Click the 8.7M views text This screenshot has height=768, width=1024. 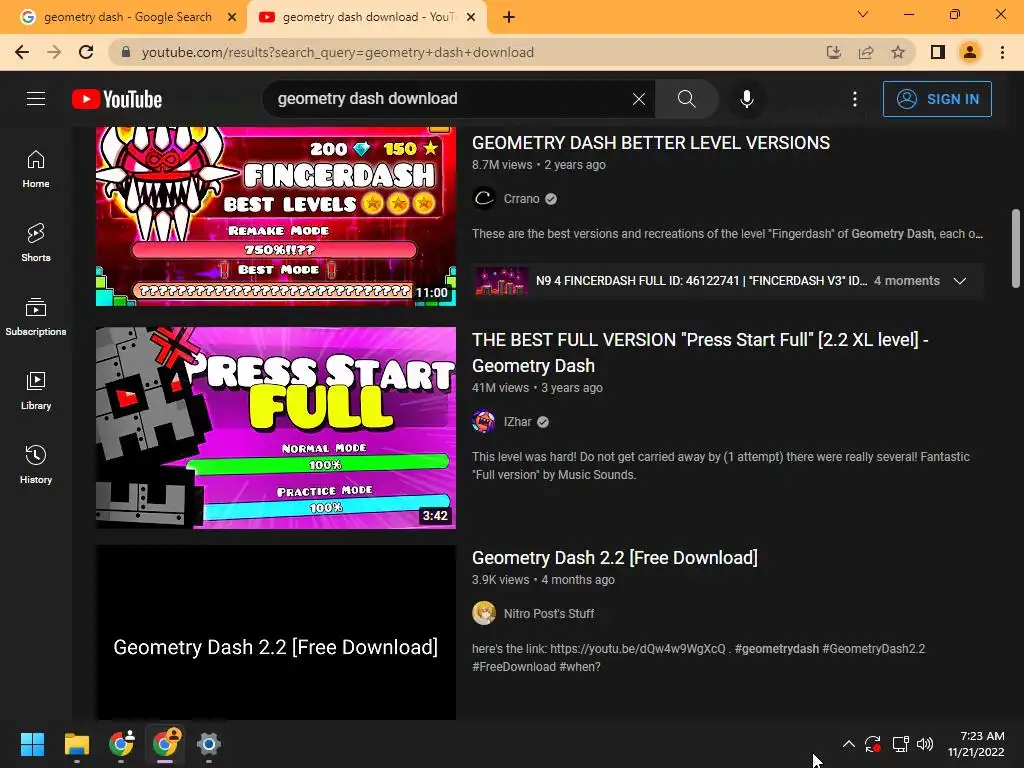[502, 165]
